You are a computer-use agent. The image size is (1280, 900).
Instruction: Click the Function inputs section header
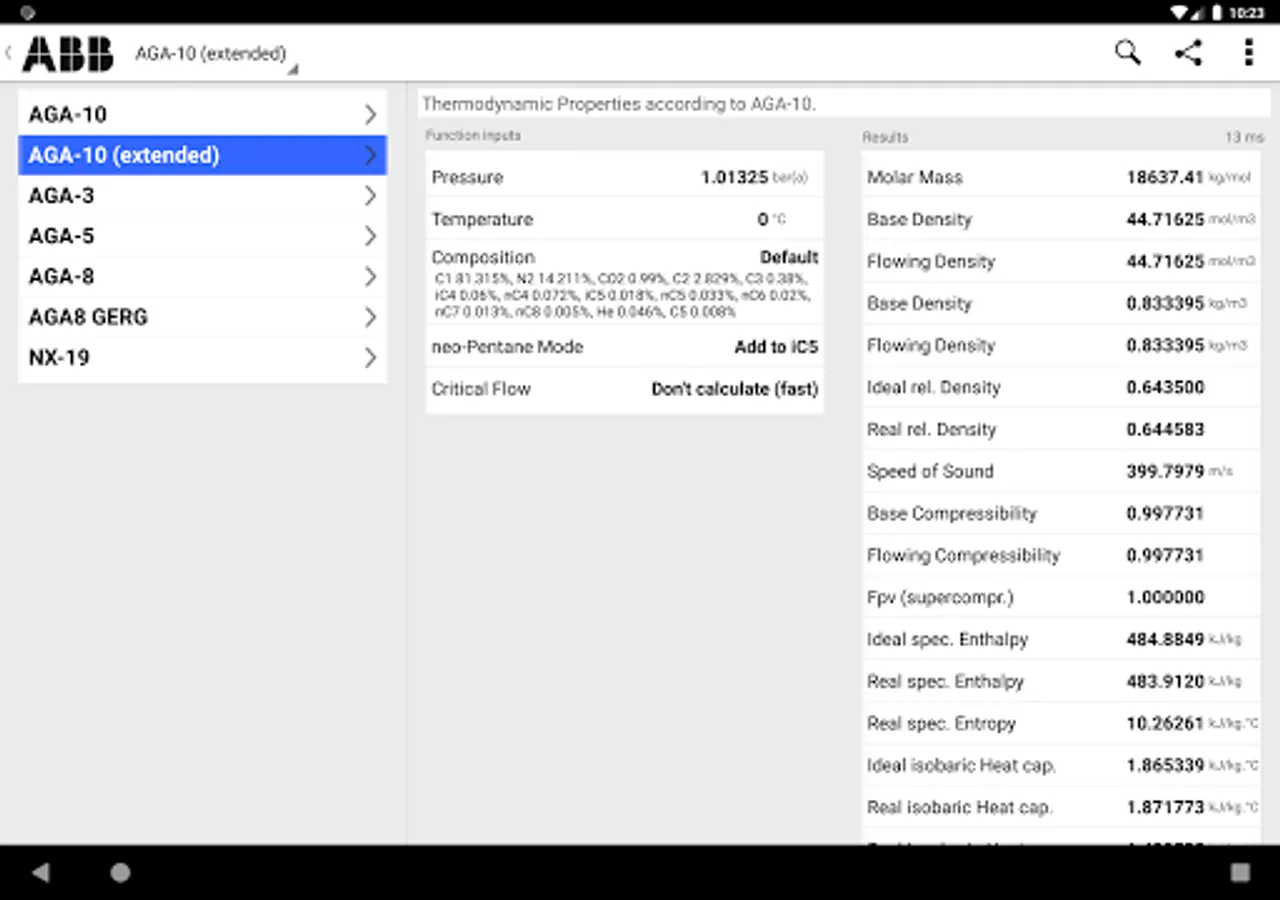(473, 135)
